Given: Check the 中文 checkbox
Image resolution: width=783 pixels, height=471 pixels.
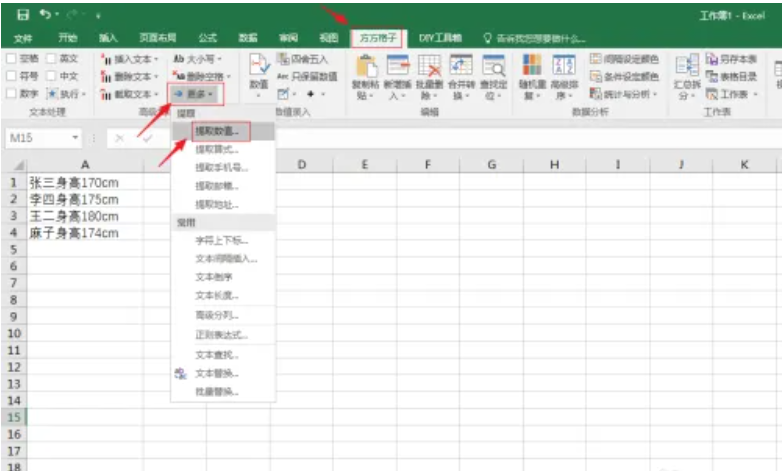Looking at the screenshot, I should click(x=51, y=76).
